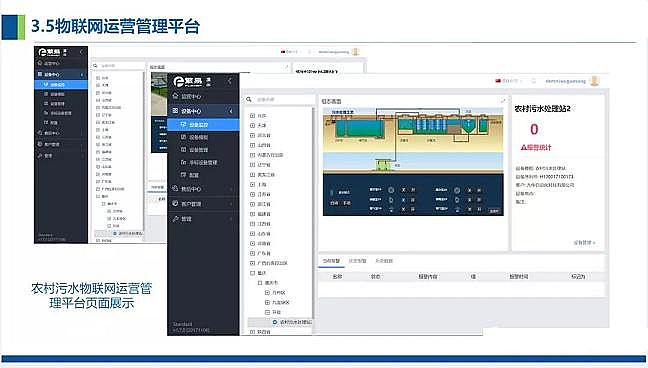The image size is (648, 368).
Task: Click the fullscreen icon on the front 组态画面 panel
Action: [x=503, y=100]
